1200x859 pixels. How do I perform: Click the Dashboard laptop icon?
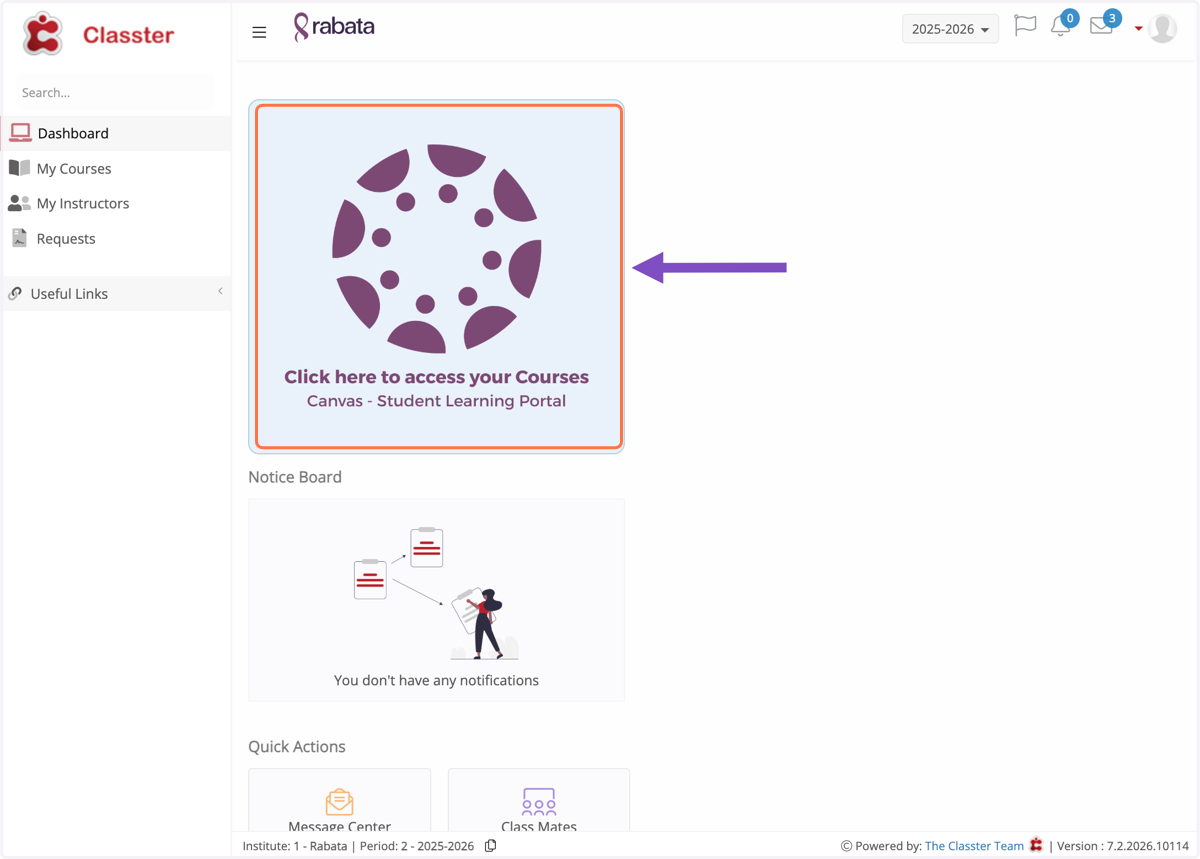point(20,133)
